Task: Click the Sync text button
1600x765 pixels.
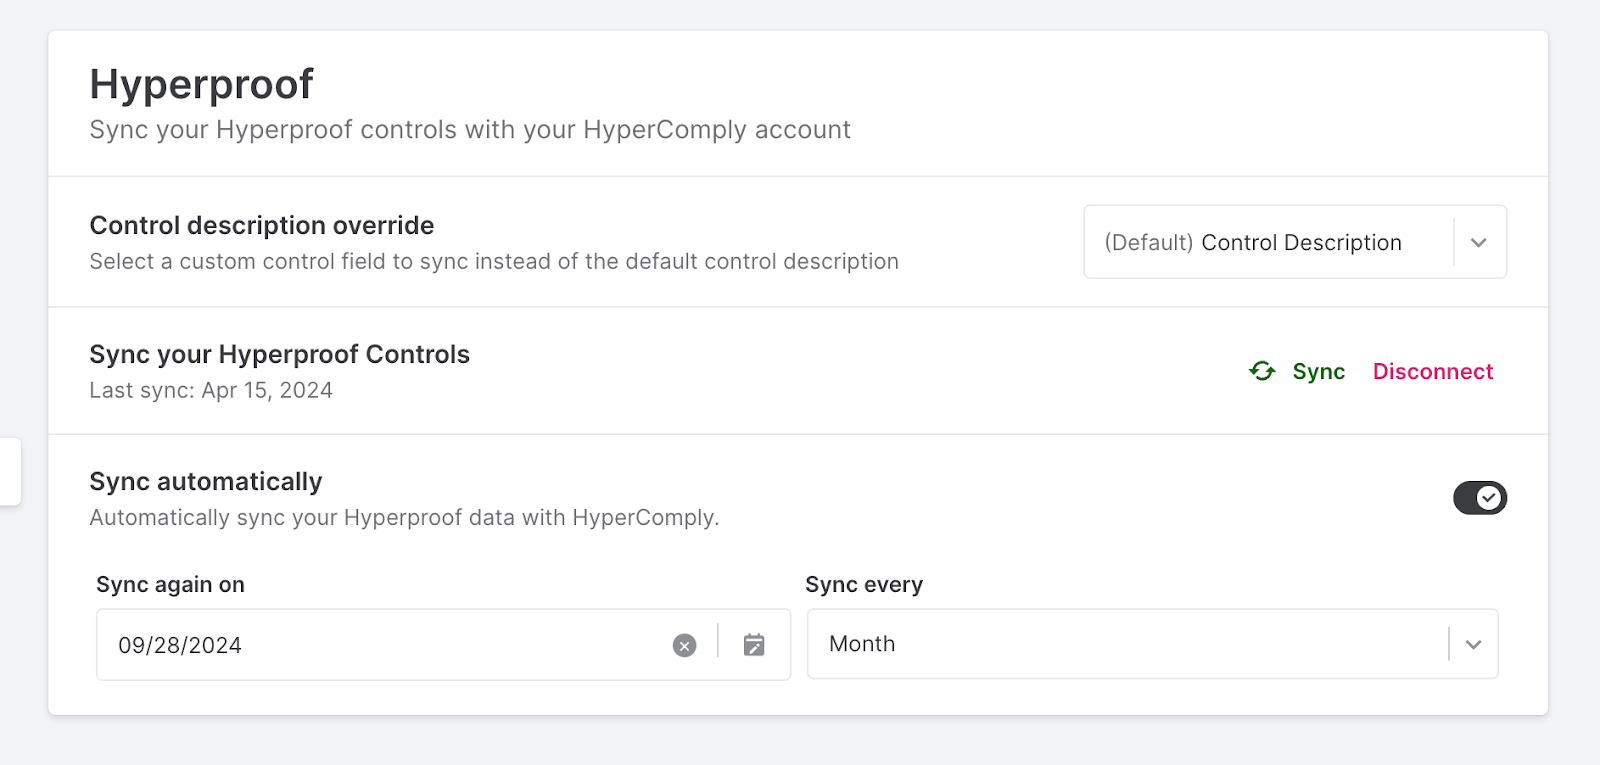Action: coord(1318,371)
